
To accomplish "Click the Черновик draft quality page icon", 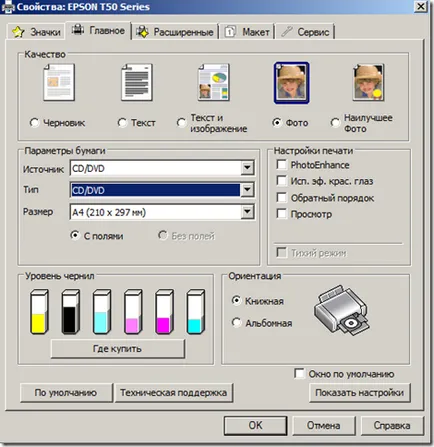I will pos(59,83).
